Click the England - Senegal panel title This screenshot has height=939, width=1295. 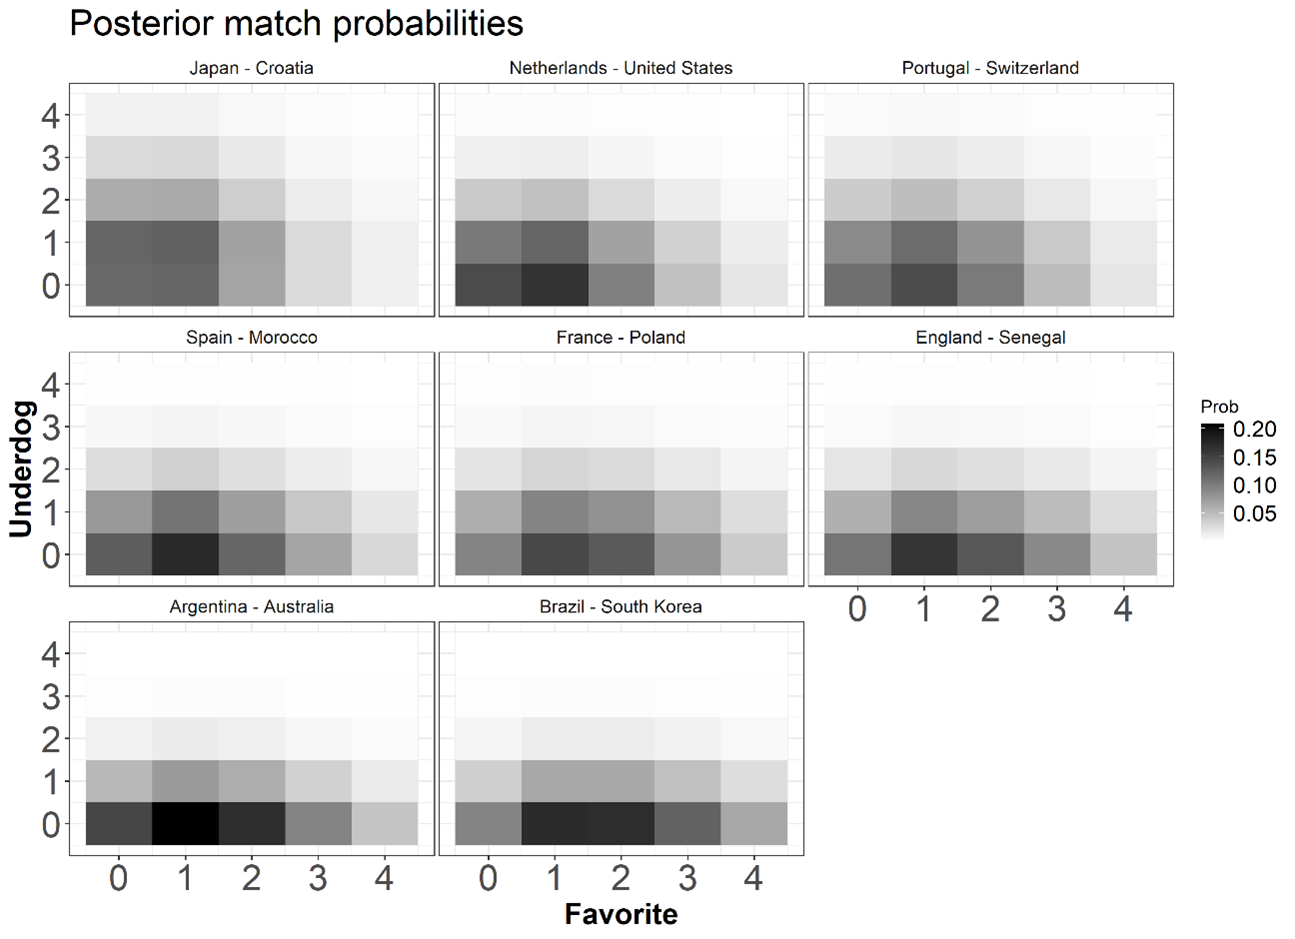tap(990, 338)
